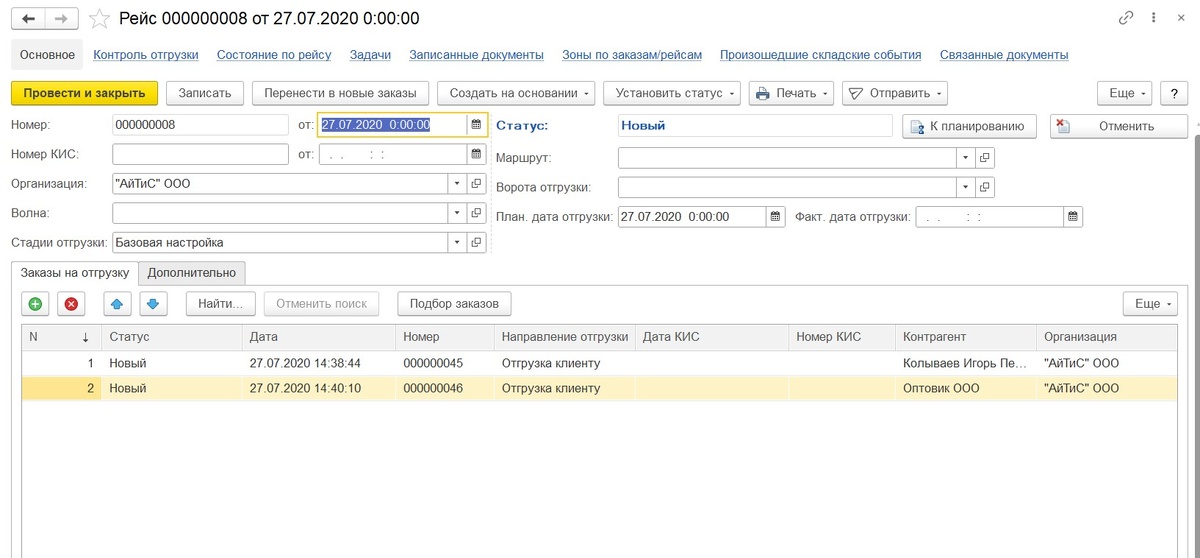Open the Отправить dropdown menu
Screen dimensions: 1200x558
894,93
